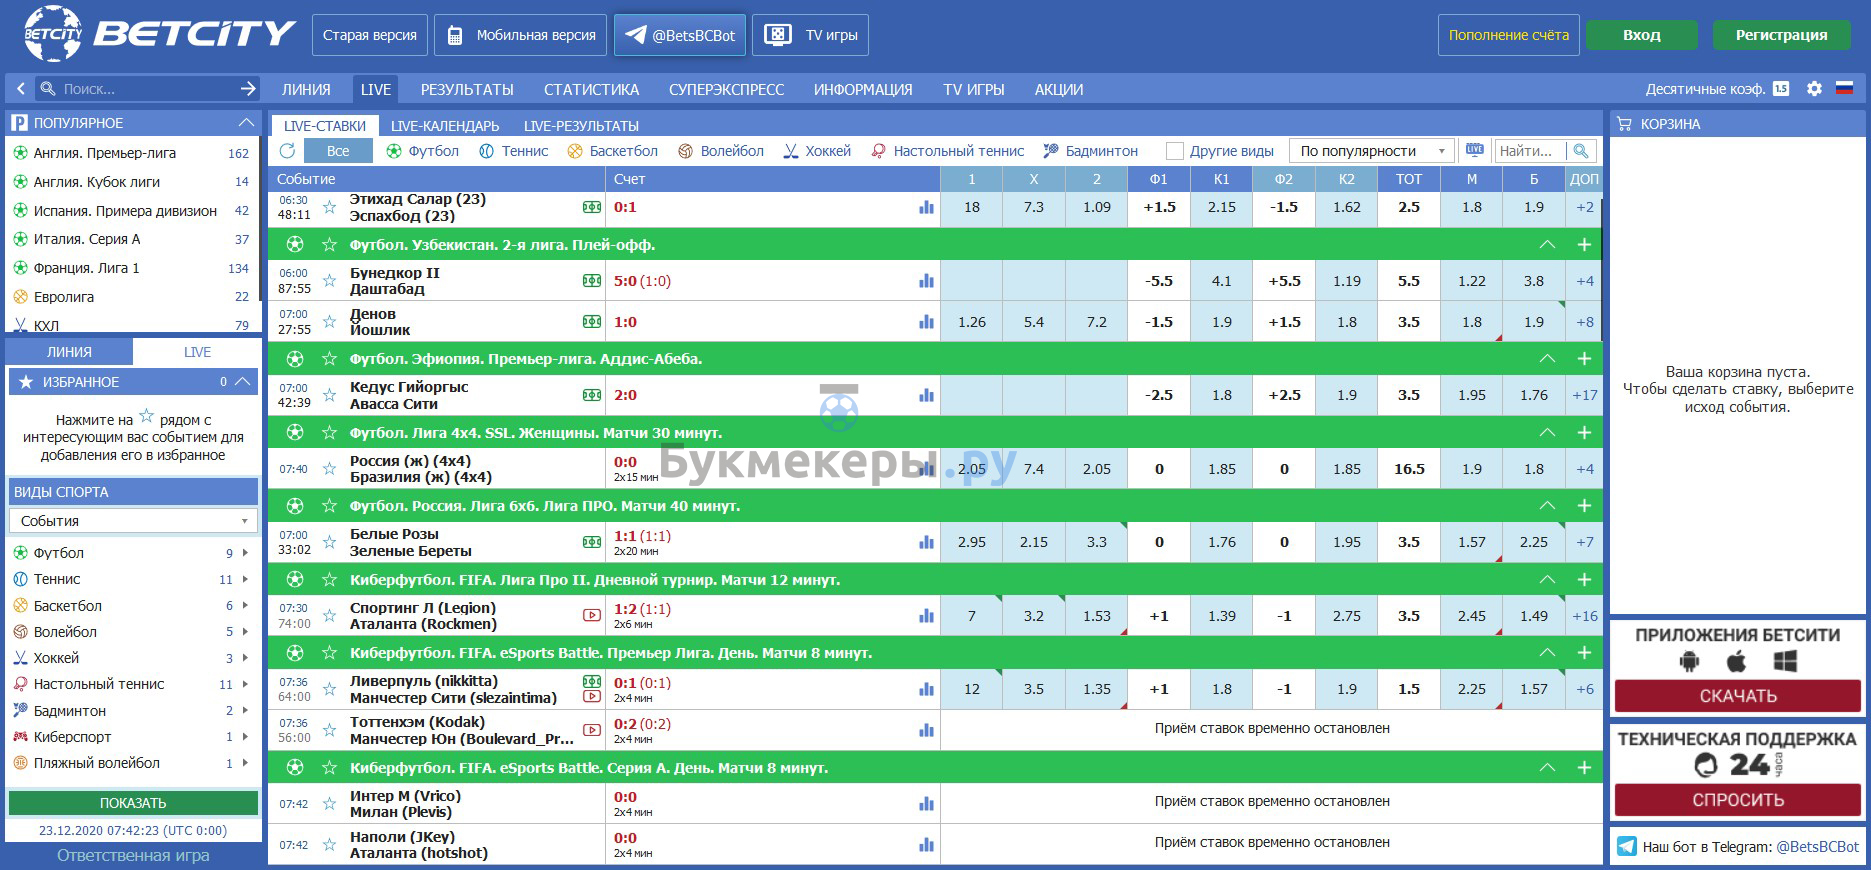Open the По популярности sort dropdown
The width and height of the screenshot is (1871, 870).
(1370, 151)
